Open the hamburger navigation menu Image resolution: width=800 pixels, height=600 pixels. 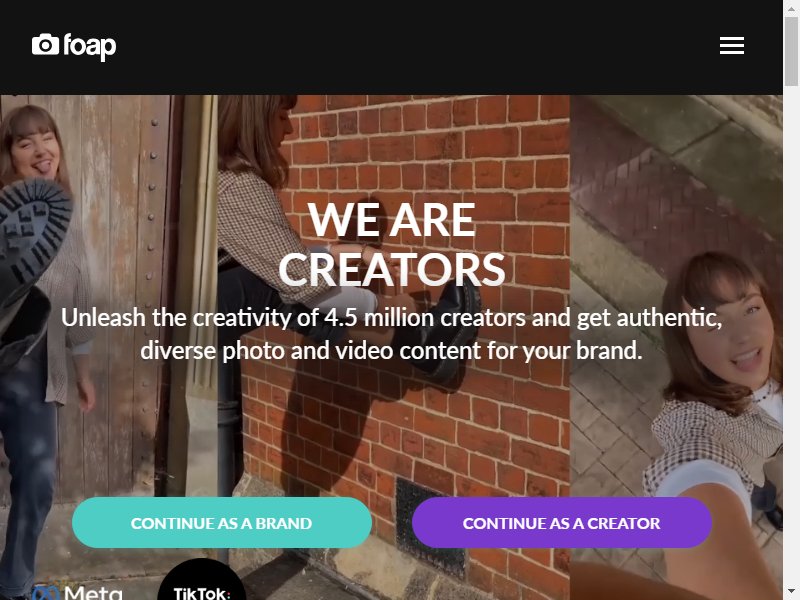[x=732, y=45]
